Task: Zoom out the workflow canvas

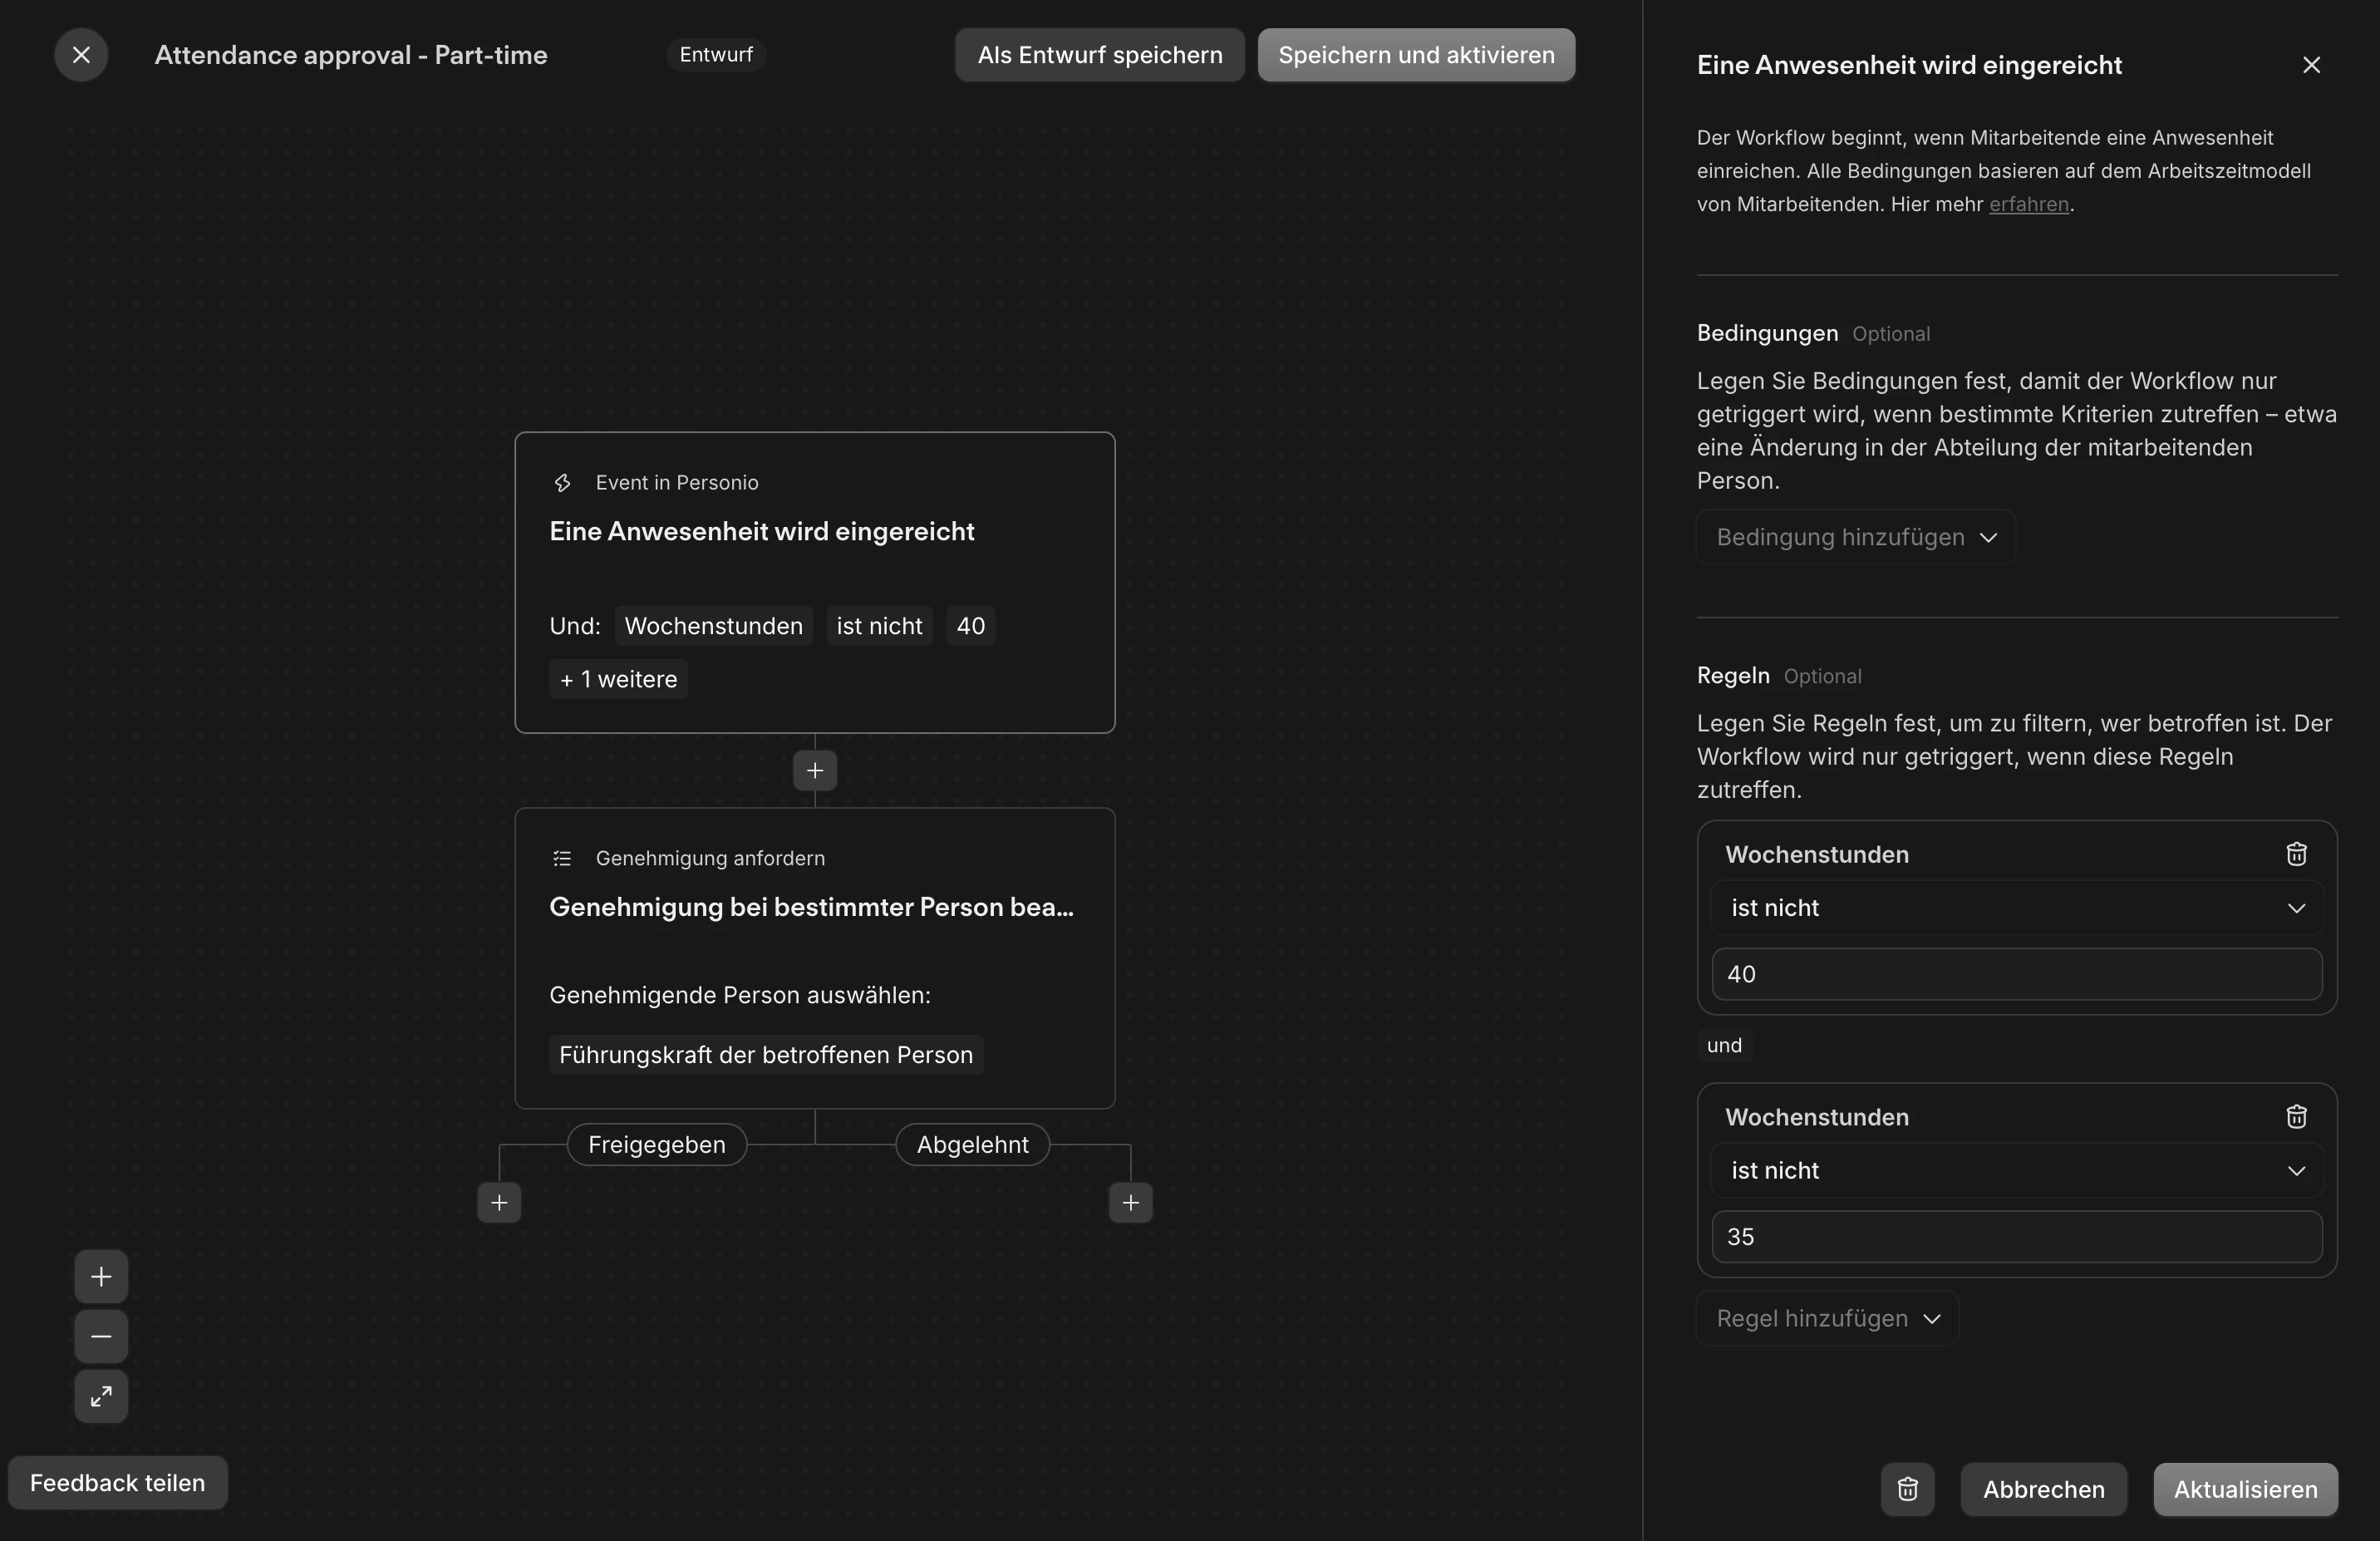Action: coord(101,1336)
